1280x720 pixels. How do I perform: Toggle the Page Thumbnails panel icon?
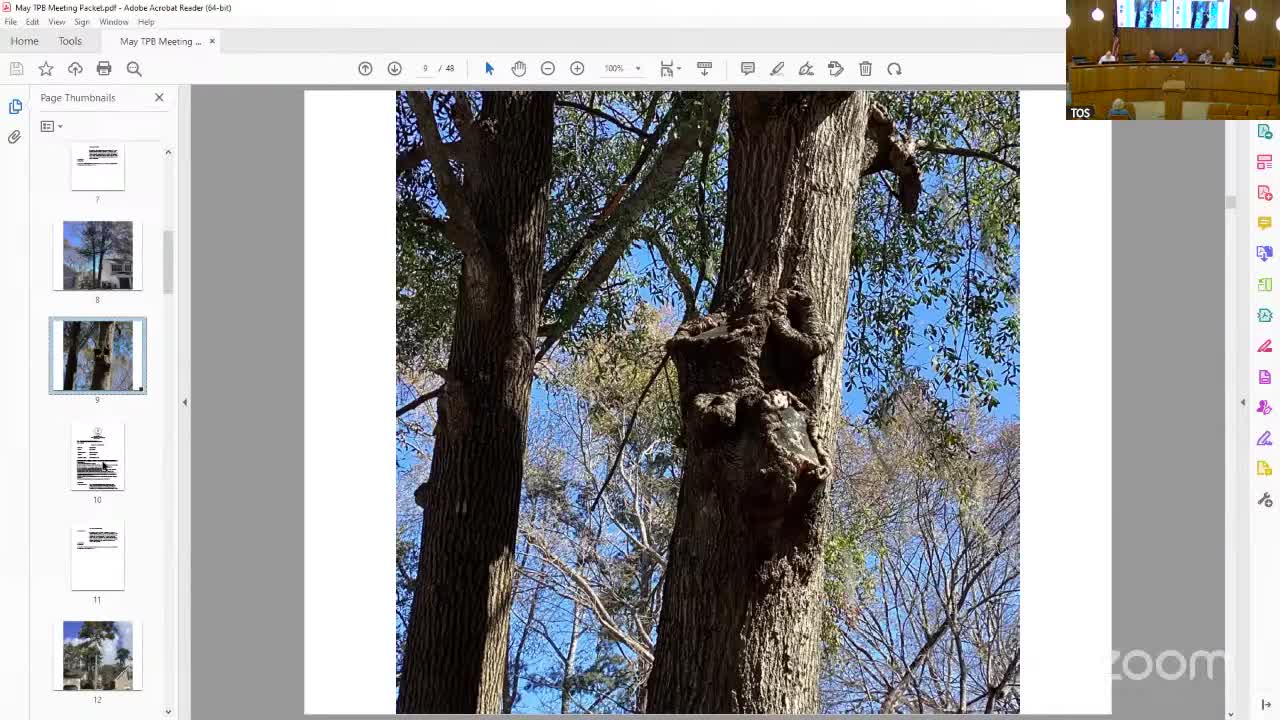(x=15, y=106)
